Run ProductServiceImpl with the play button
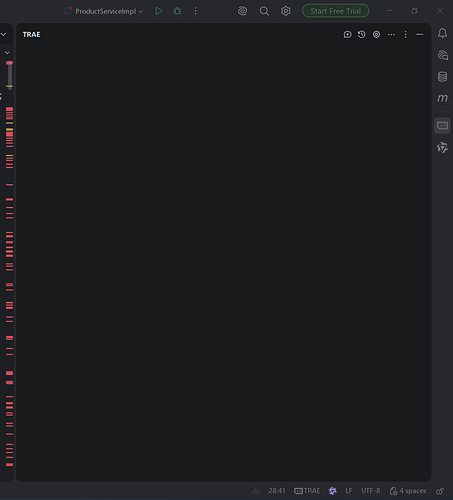This screenshot has height=500, width=453. (159, 11)
